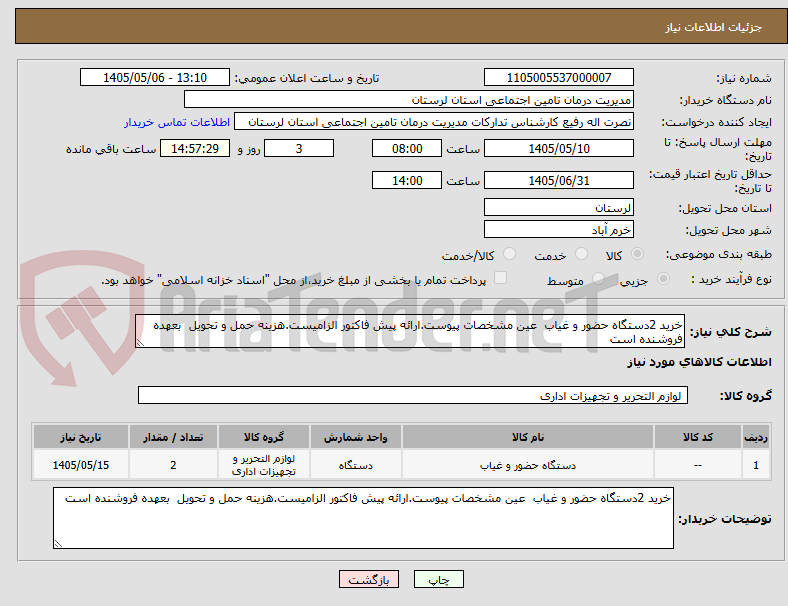Screen dimensions: 788x606
Task: Click the remaining time field 14:57:29
Action: pyautogui.click(x=195, y=148)
